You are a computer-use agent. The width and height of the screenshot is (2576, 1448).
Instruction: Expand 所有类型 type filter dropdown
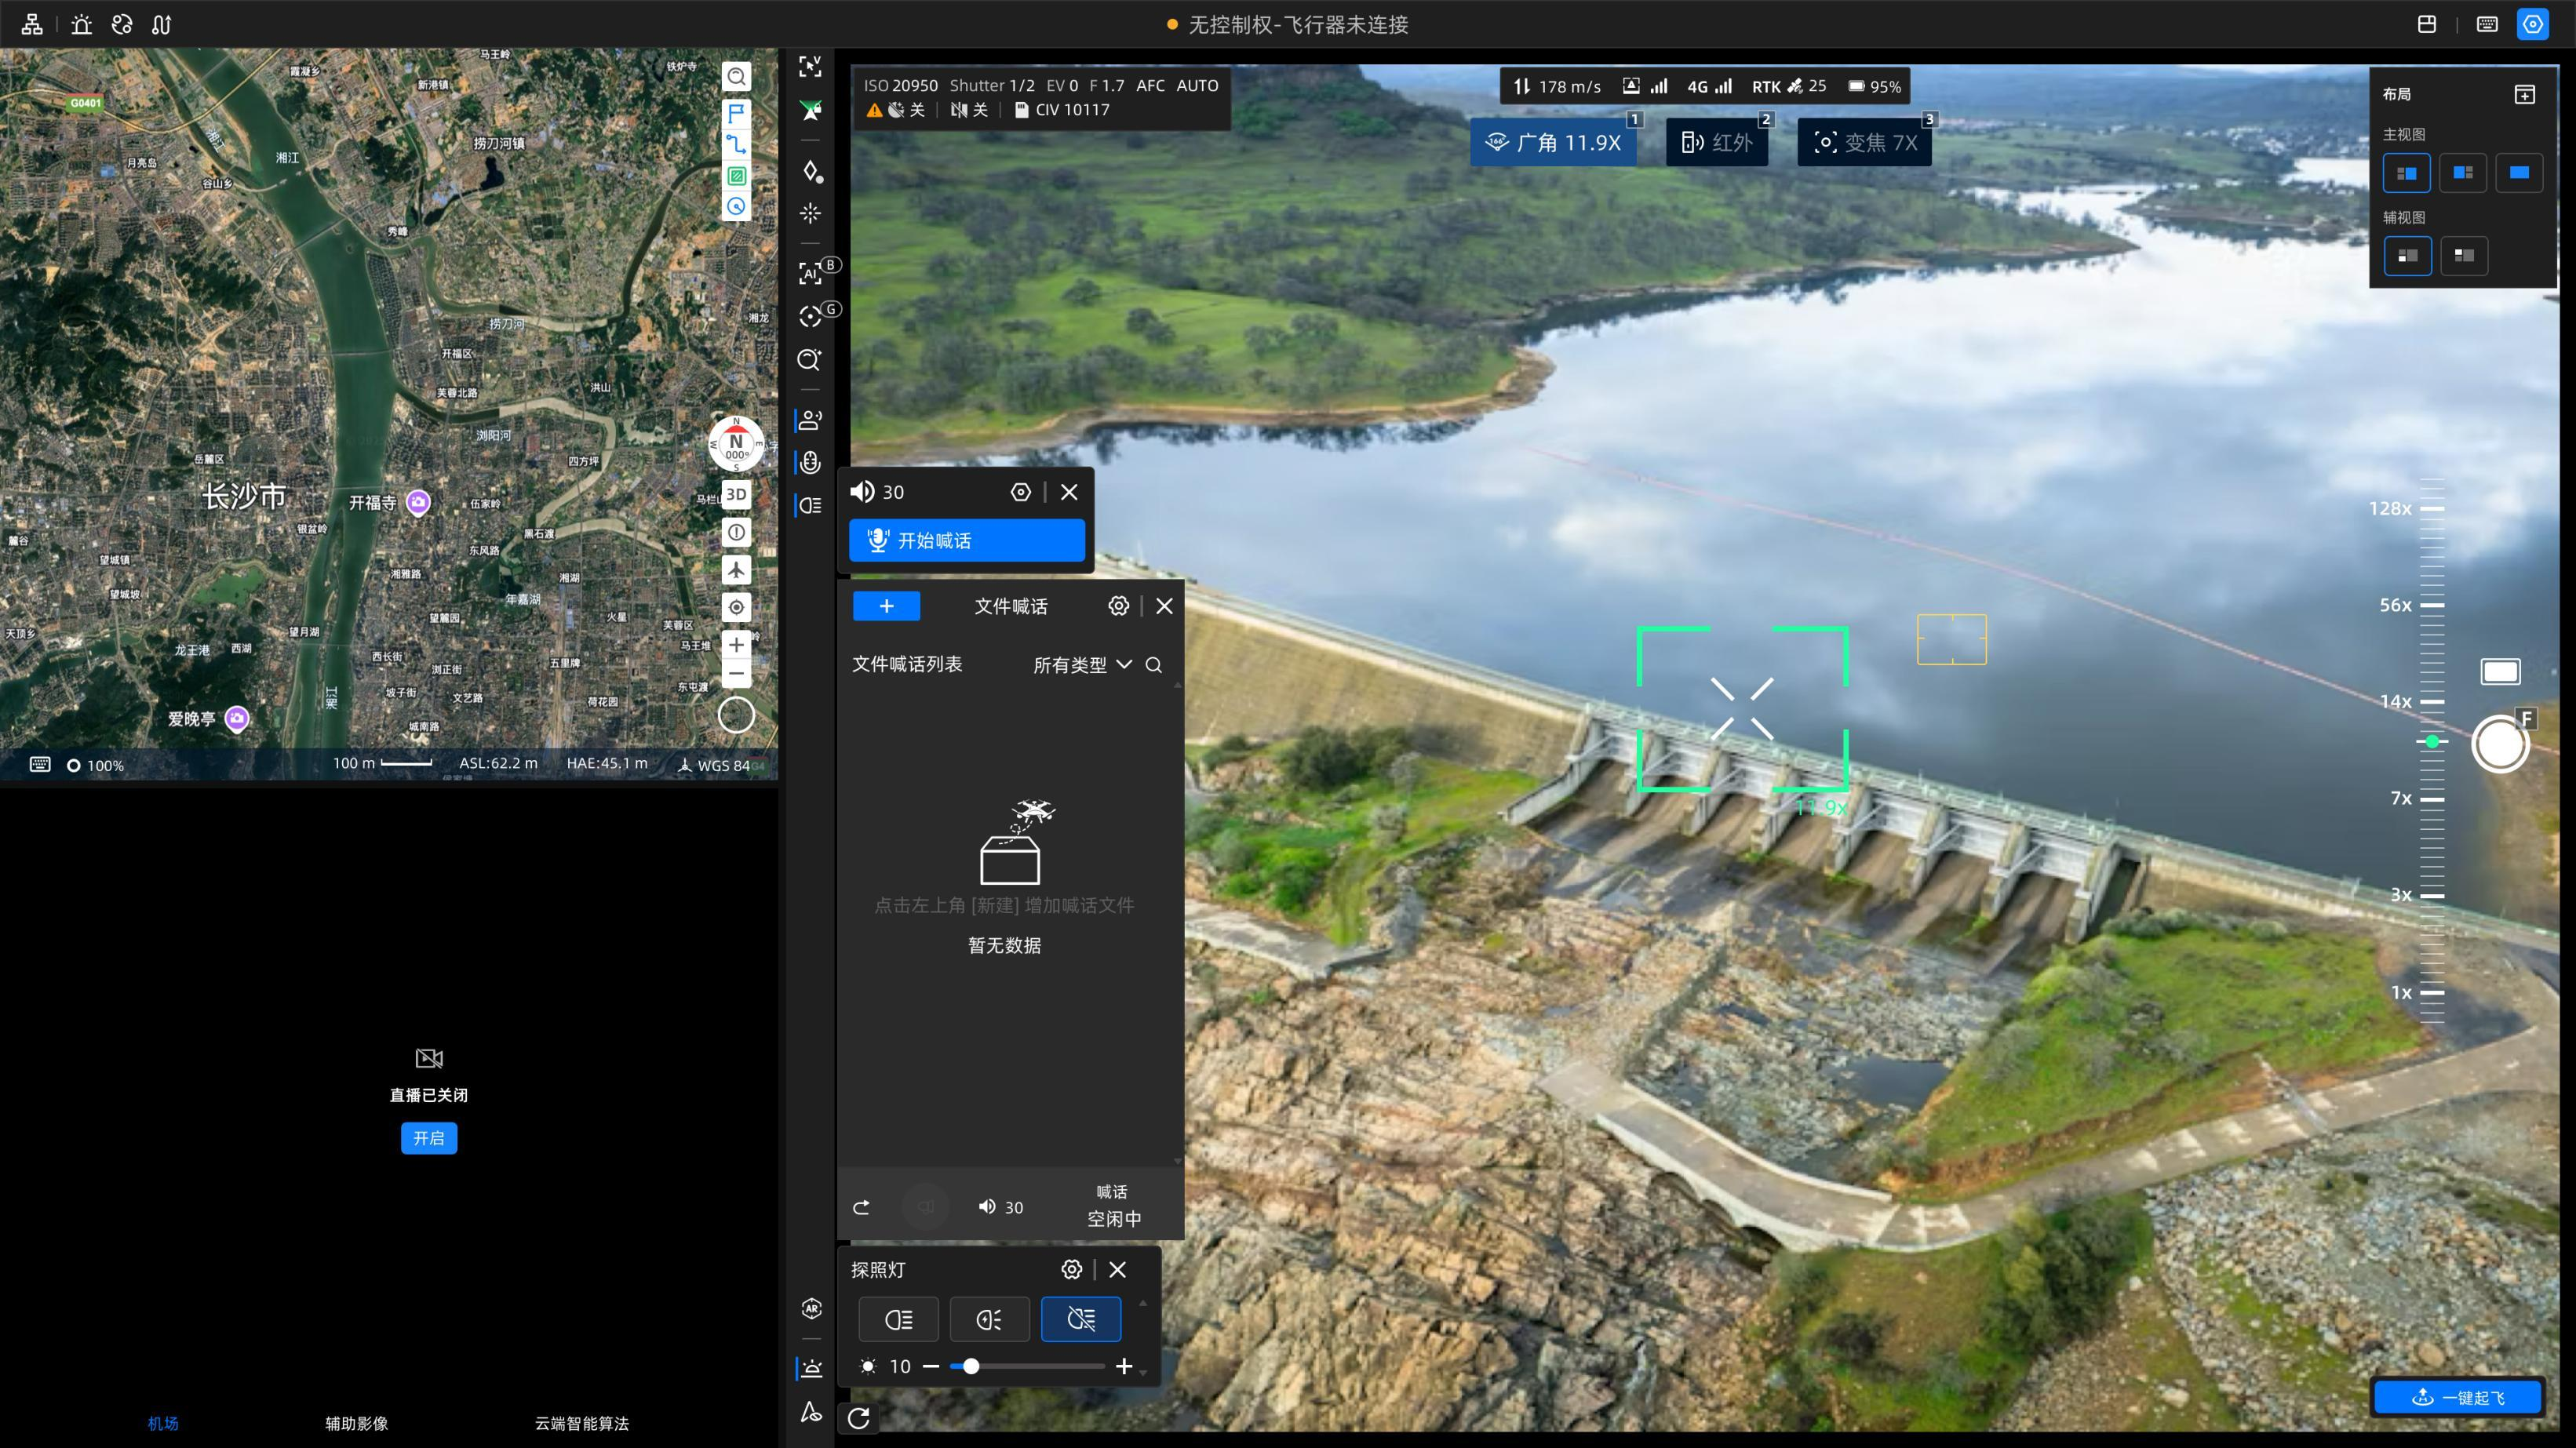click(x=1082, y=665)
